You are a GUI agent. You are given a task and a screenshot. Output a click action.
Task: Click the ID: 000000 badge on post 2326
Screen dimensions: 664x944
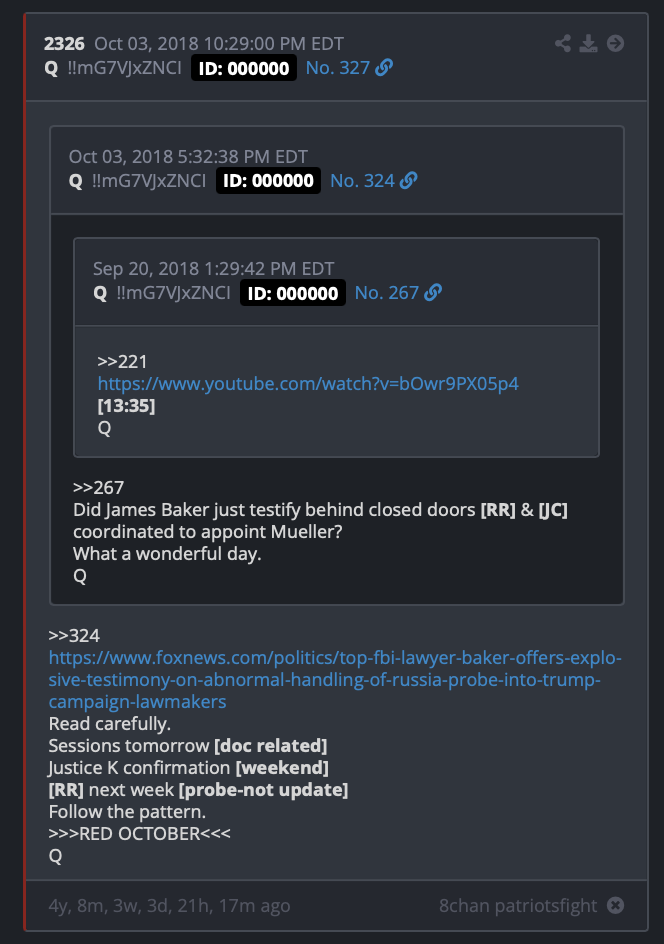[x=244, y=68]
